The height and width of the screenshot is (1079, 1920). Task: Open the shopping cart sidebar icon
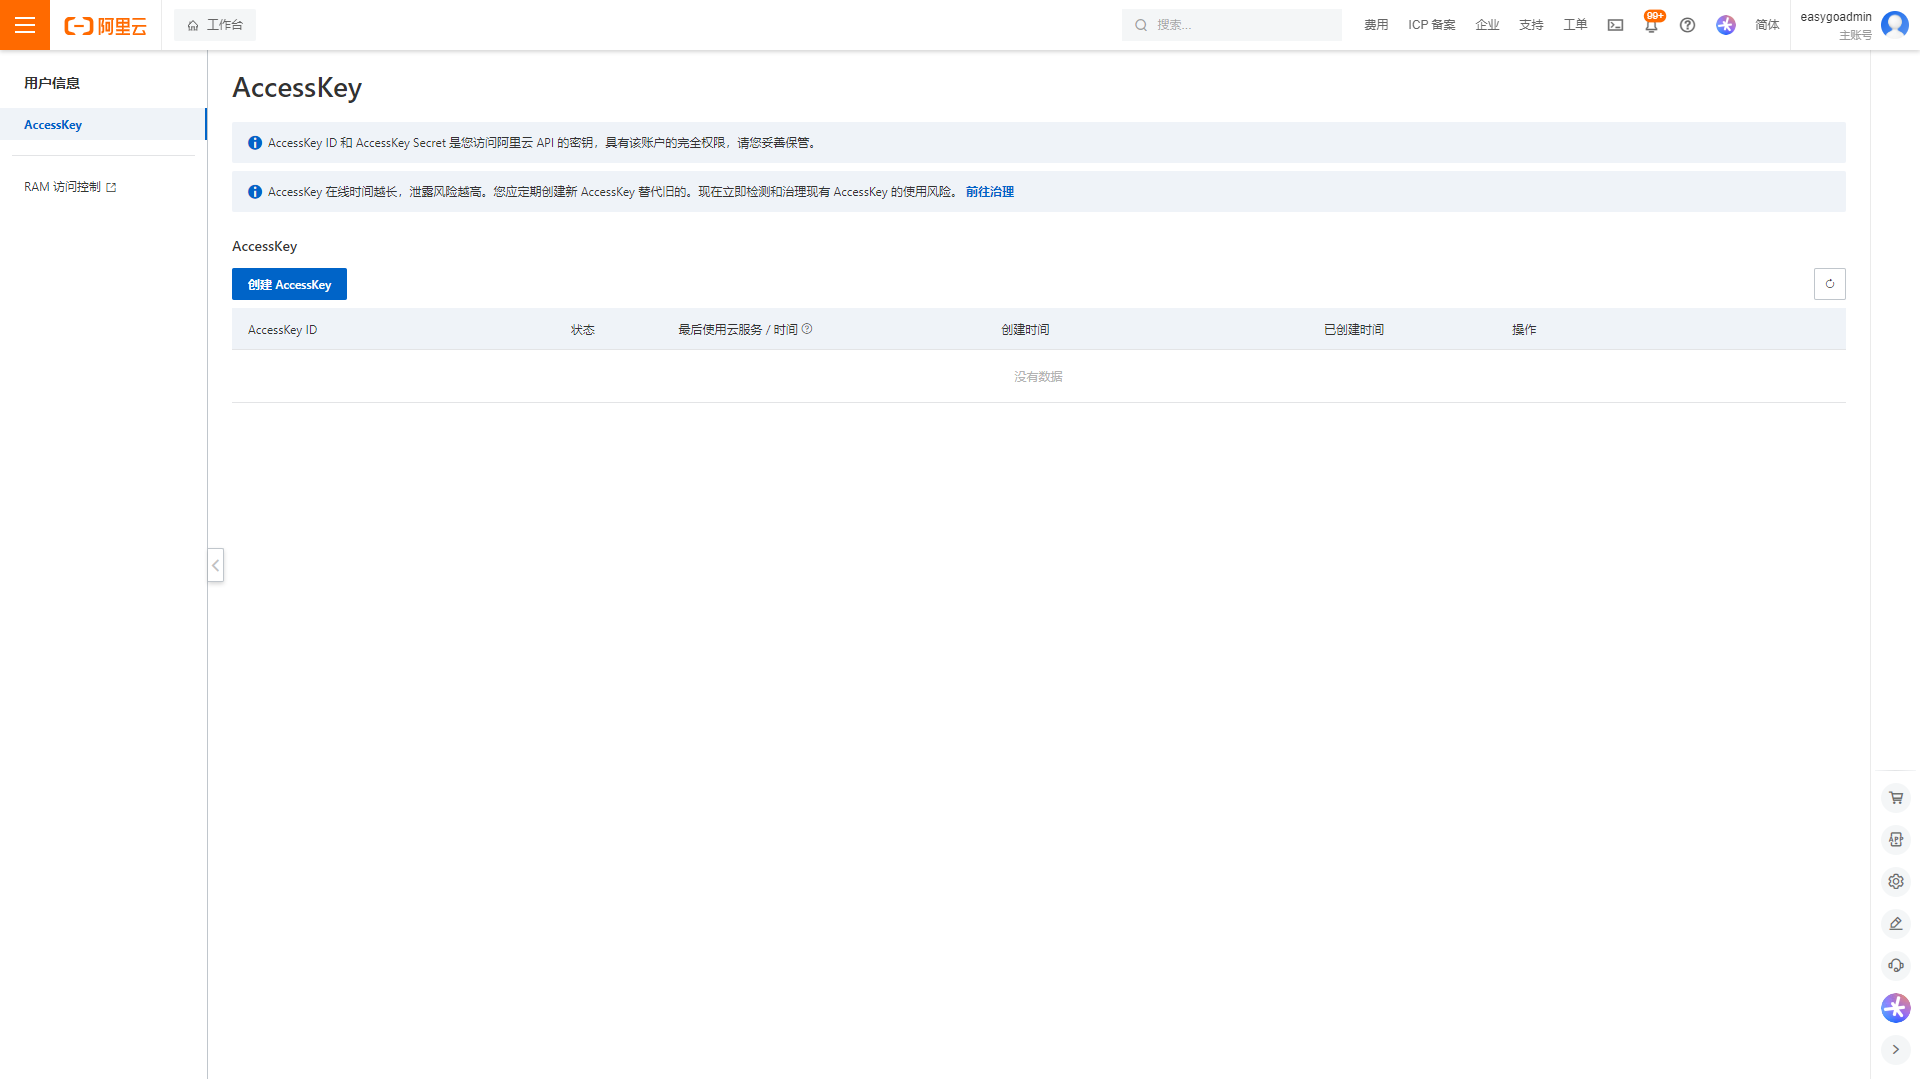(1895, 798)
